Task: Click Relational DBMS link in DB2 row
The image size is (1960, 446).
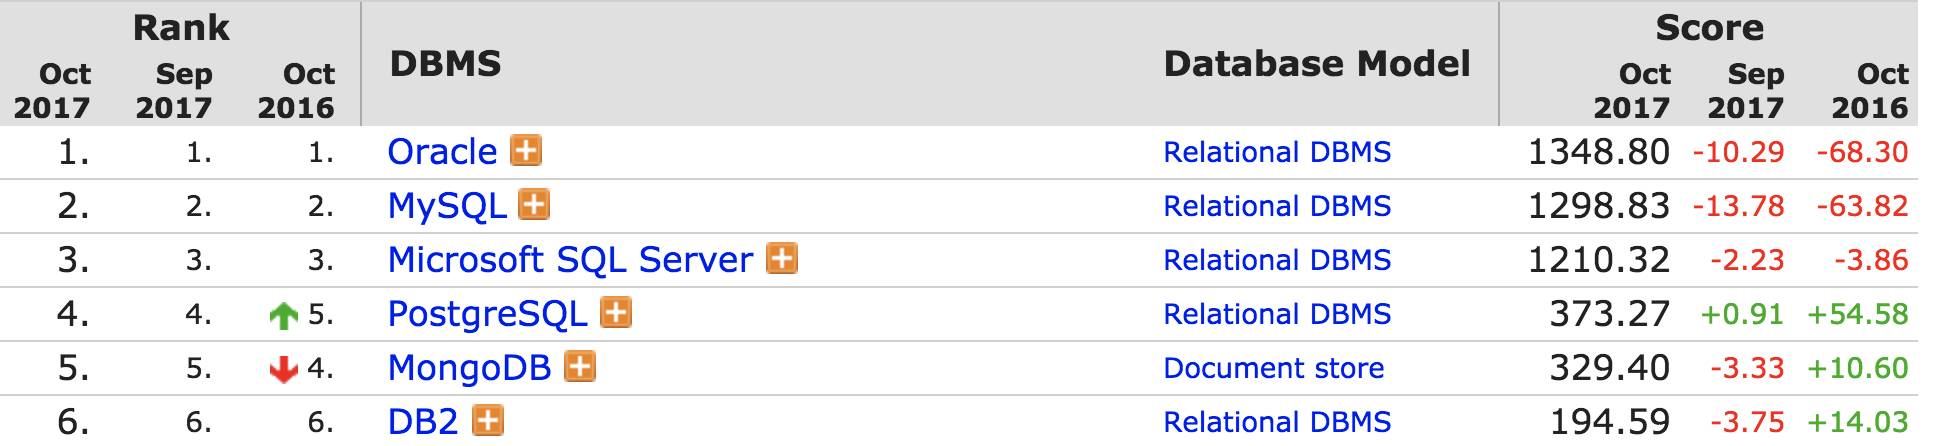Action: (x=1277, y=422)
